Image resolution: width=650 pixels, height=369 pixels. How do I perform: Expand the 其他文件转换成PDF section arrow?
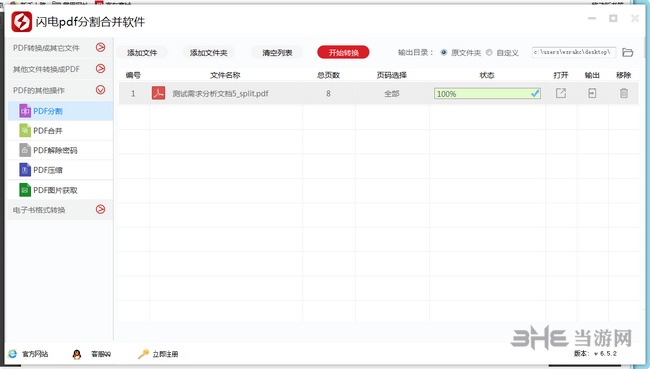(100, 68)
